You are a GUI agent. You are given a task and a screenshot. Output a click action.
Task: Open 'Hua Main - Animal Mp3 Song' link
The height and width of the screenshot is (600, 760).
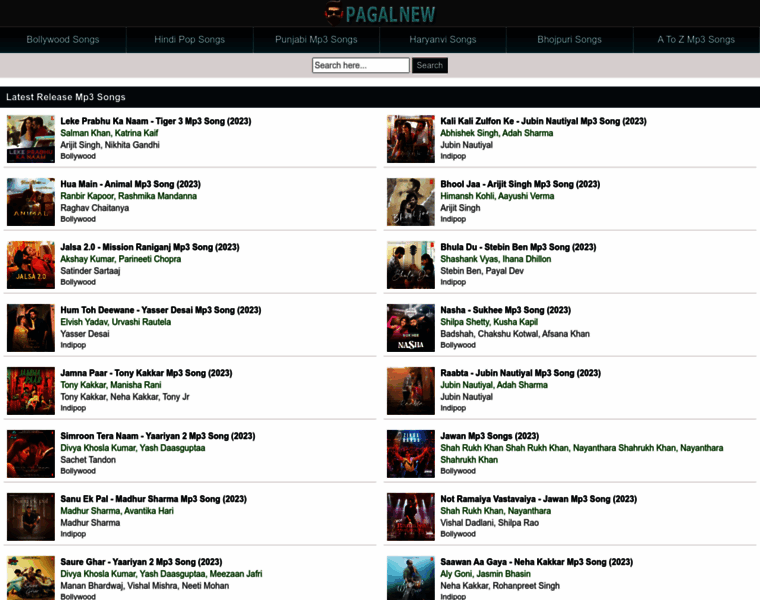point(130,184)
